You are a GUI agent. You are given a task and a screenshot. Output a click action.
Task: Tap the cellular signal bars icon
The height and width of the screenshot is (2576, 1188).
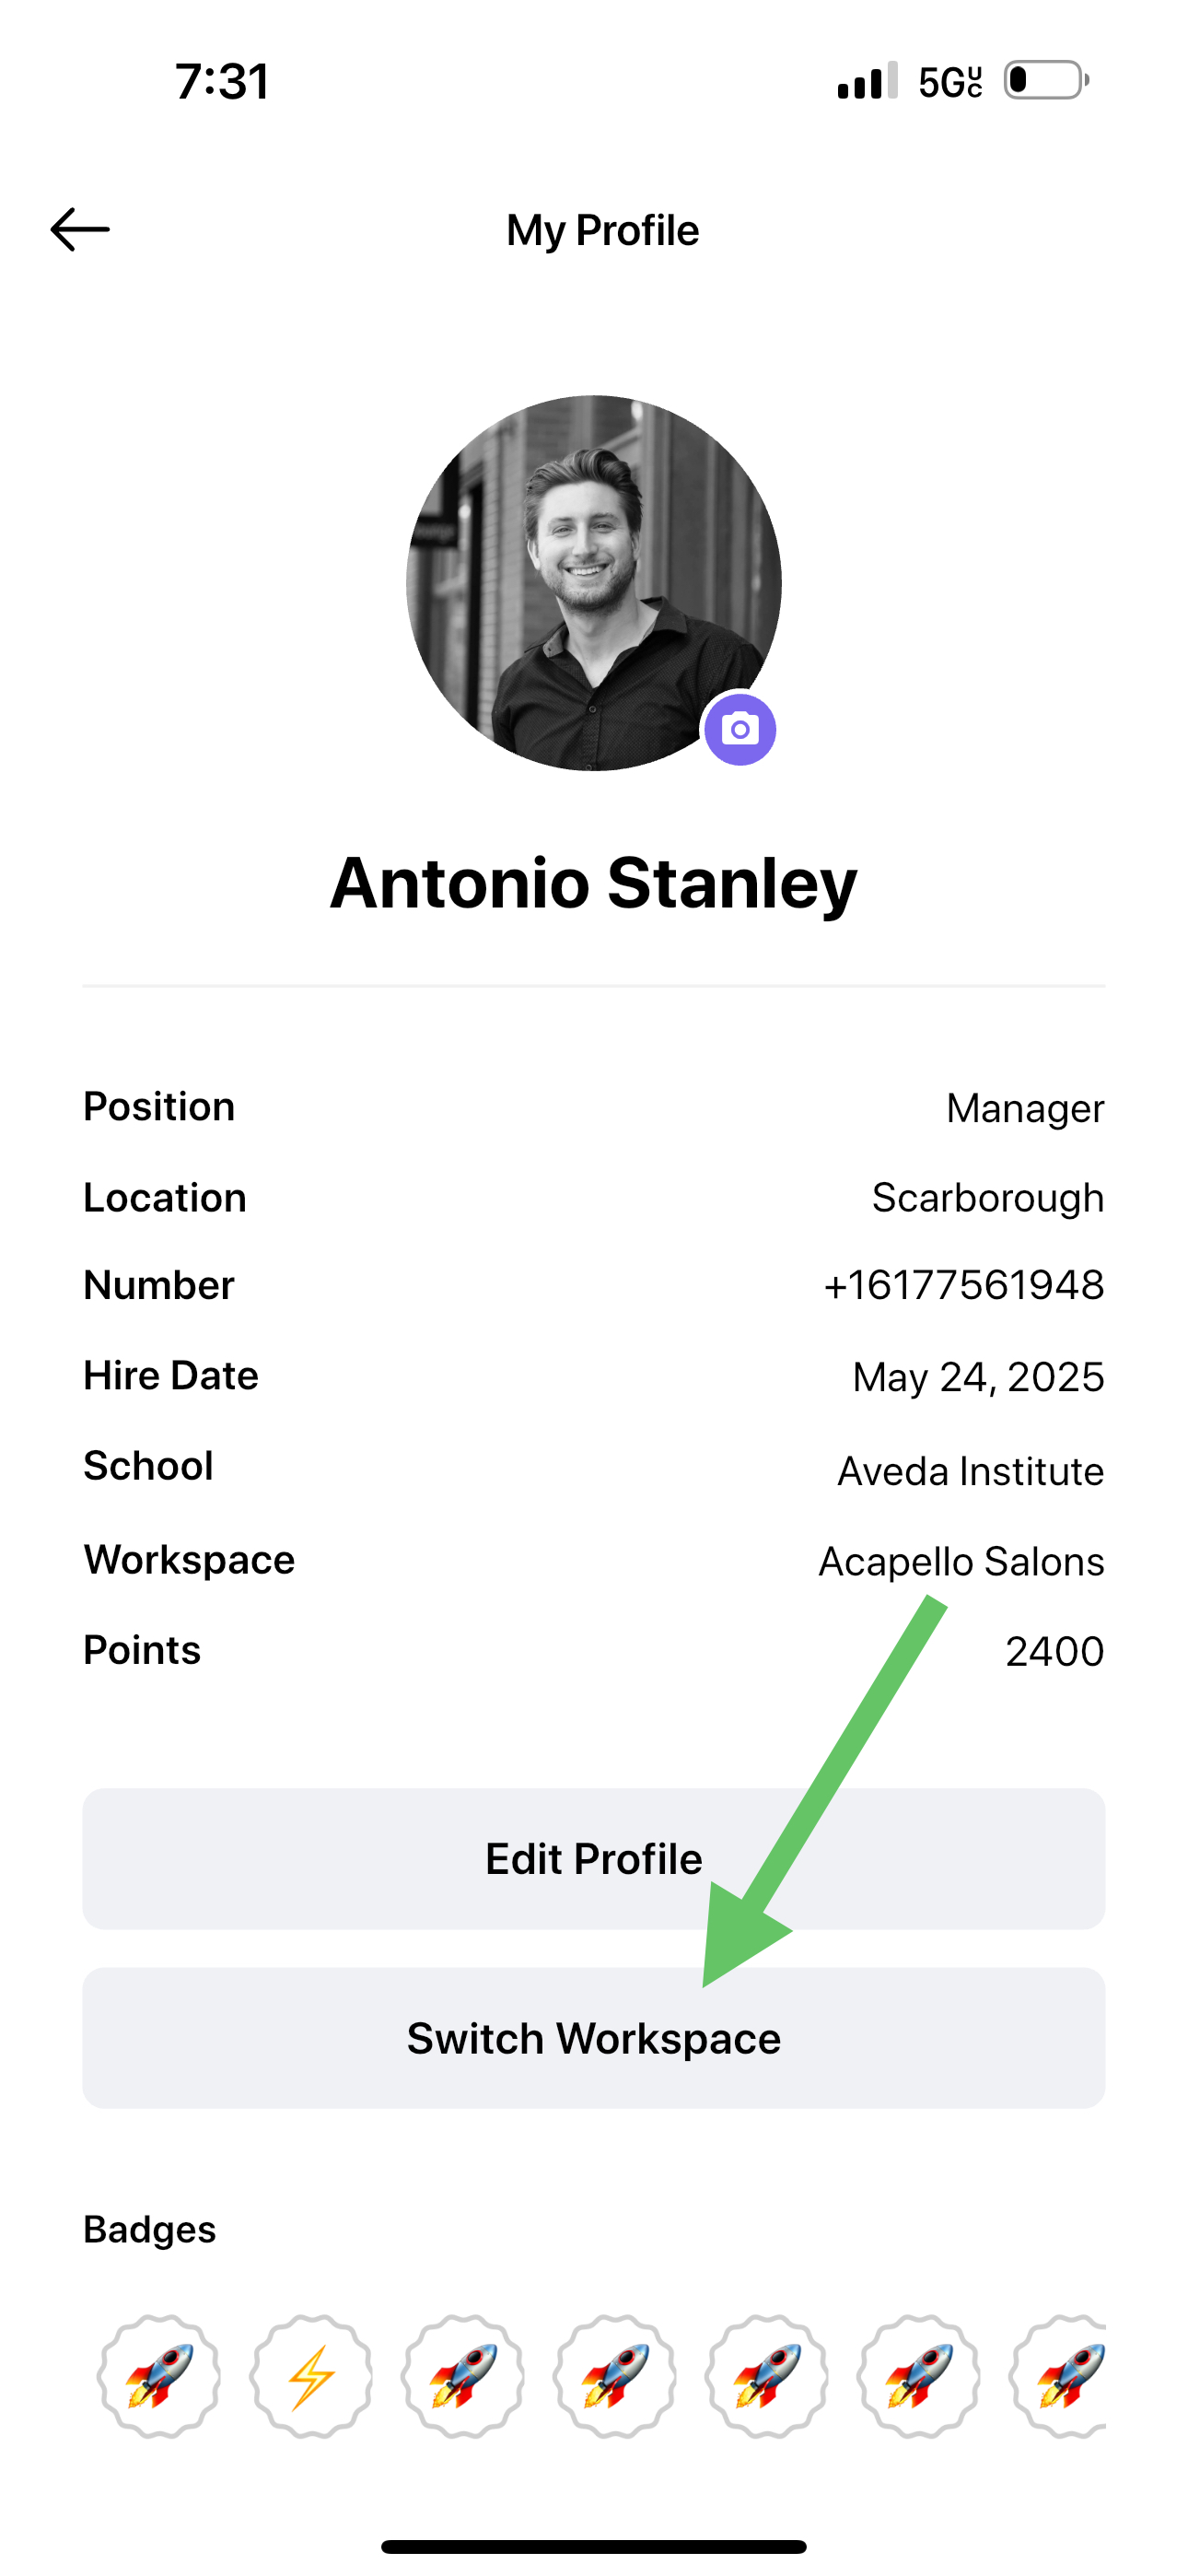coord(867,80)
